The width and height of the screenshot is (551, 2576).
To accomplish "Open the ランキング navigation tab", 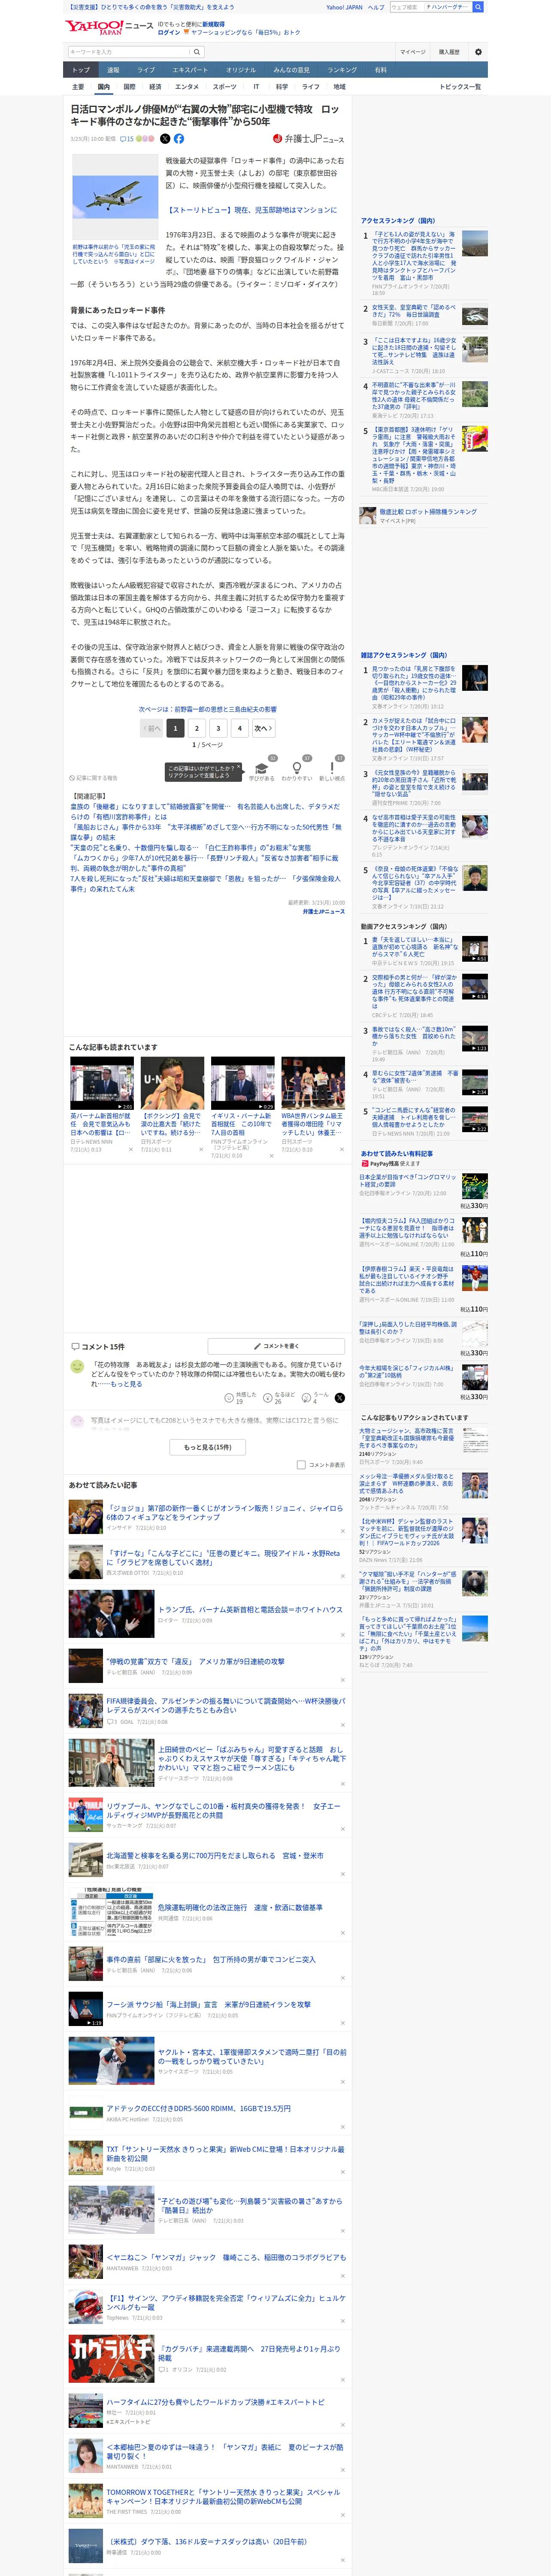I will tap(342, 70).
